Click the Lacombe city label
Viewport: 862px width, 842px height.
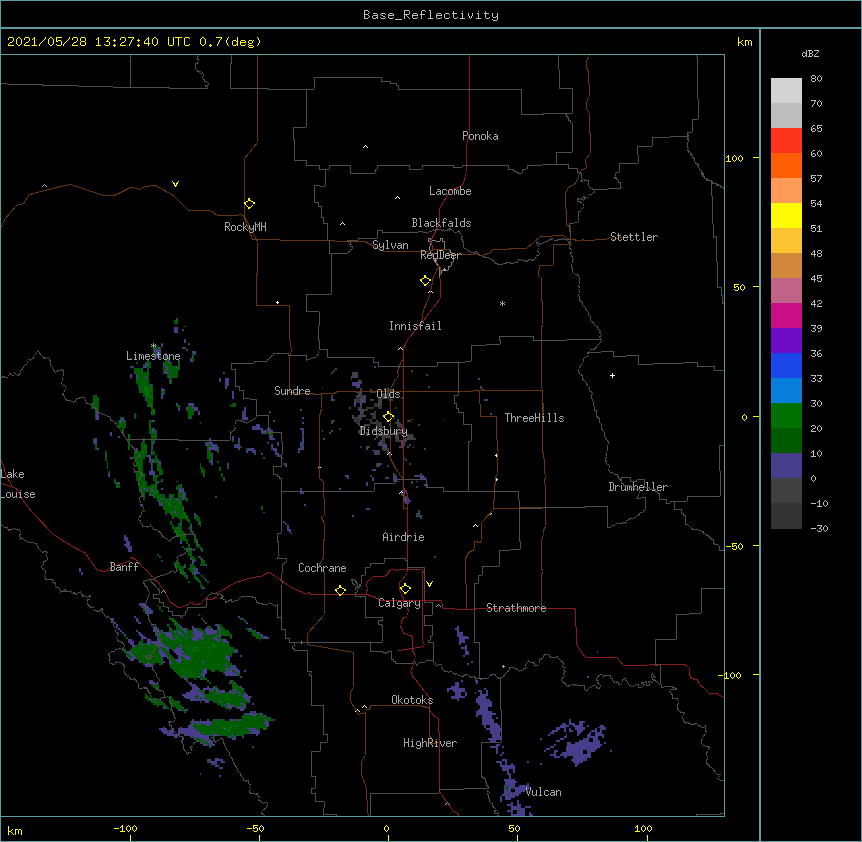450,191
